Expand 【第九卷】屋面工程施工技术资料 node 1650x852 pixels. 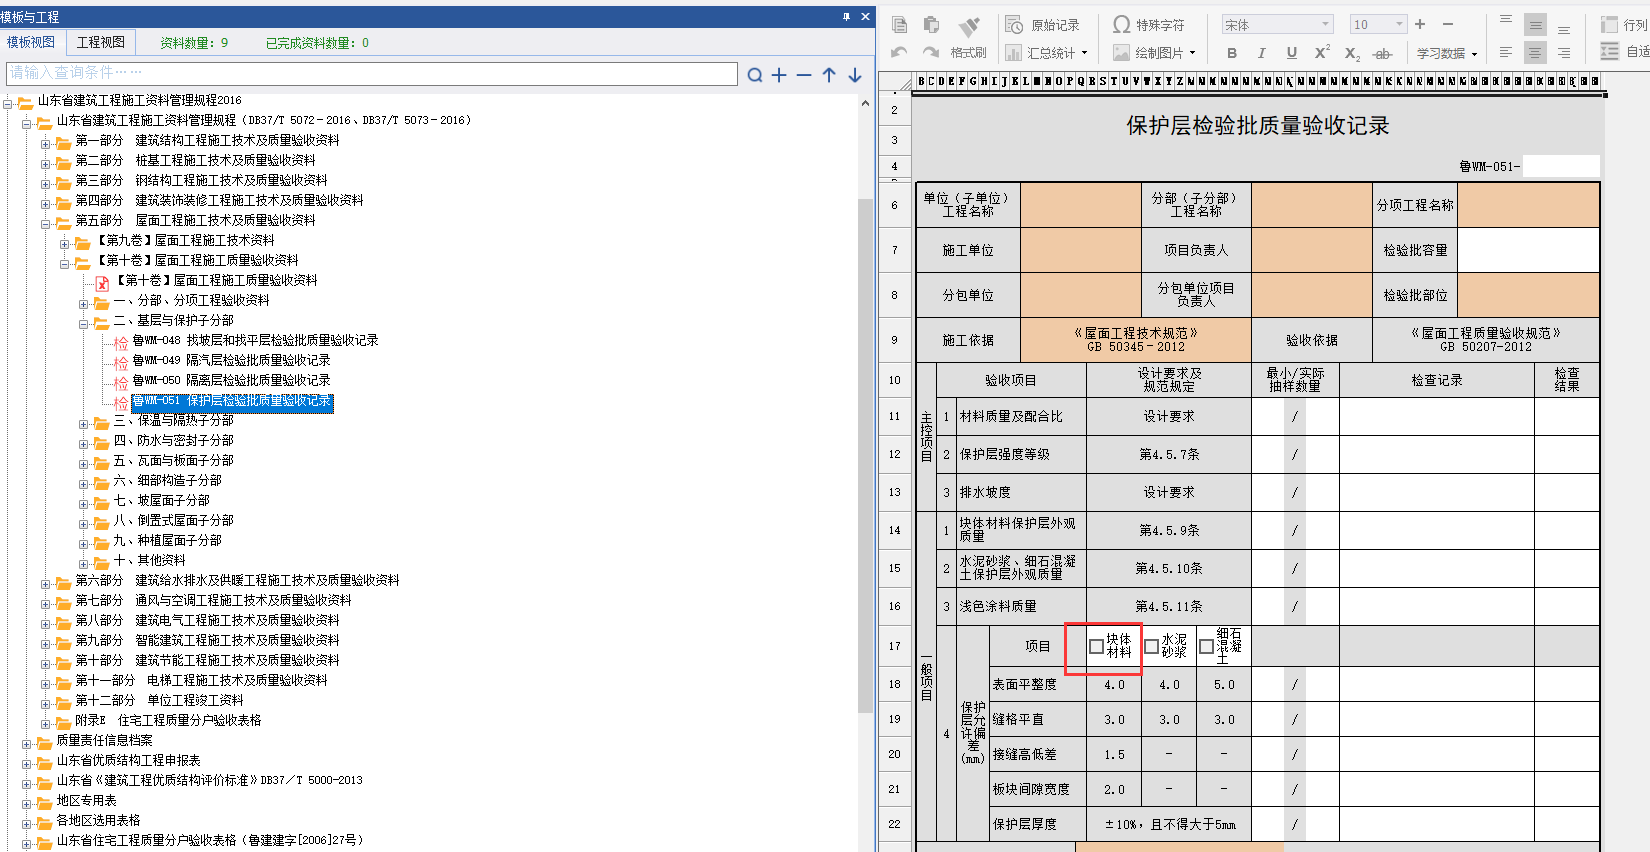[x=64, y=244]
